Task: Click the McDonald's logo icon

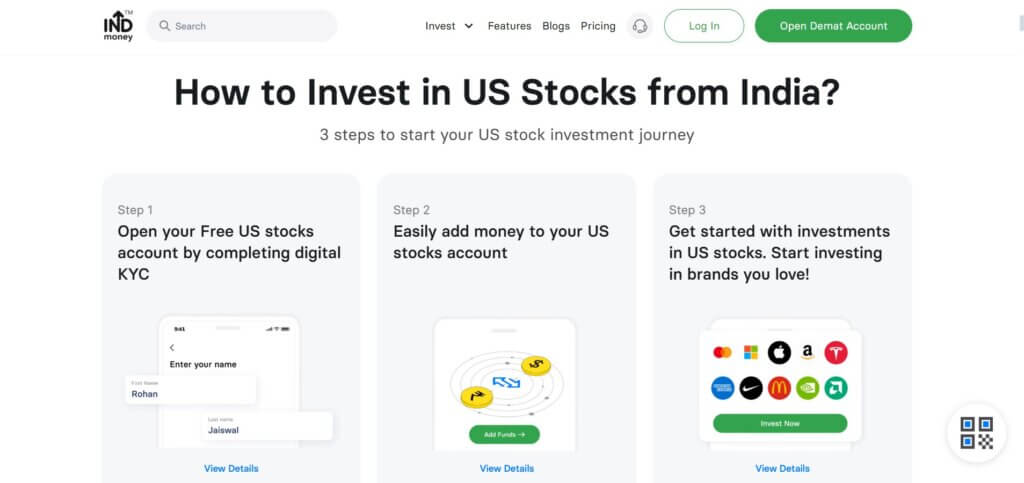Action: [x=779, y=388]
